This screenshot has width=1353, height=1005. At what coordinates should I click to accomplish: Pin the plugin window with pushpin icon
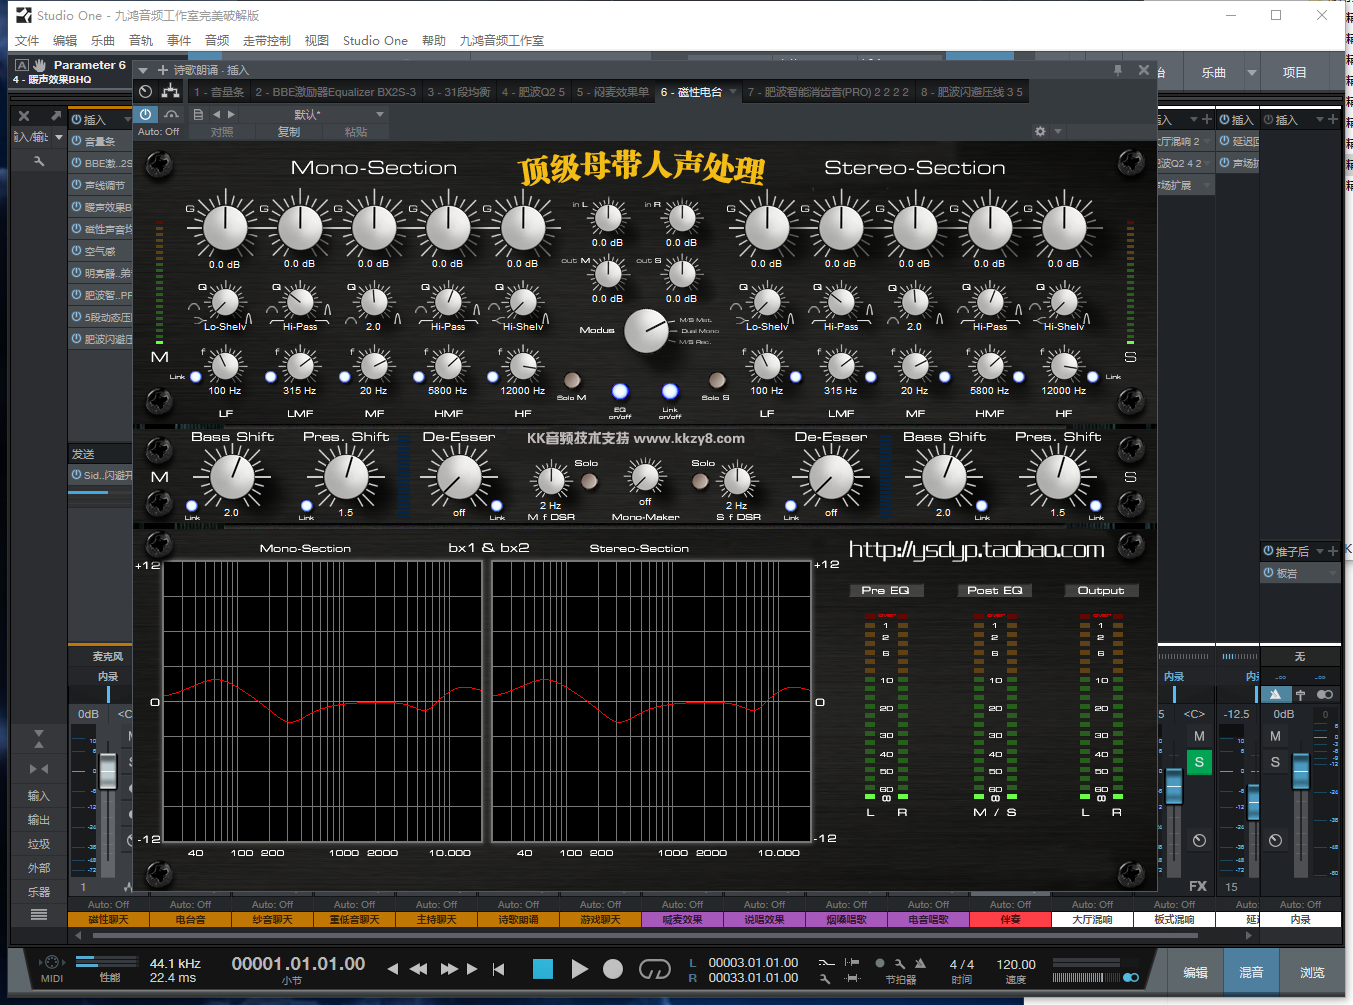pyautogui.click(x=1117, y=70)
